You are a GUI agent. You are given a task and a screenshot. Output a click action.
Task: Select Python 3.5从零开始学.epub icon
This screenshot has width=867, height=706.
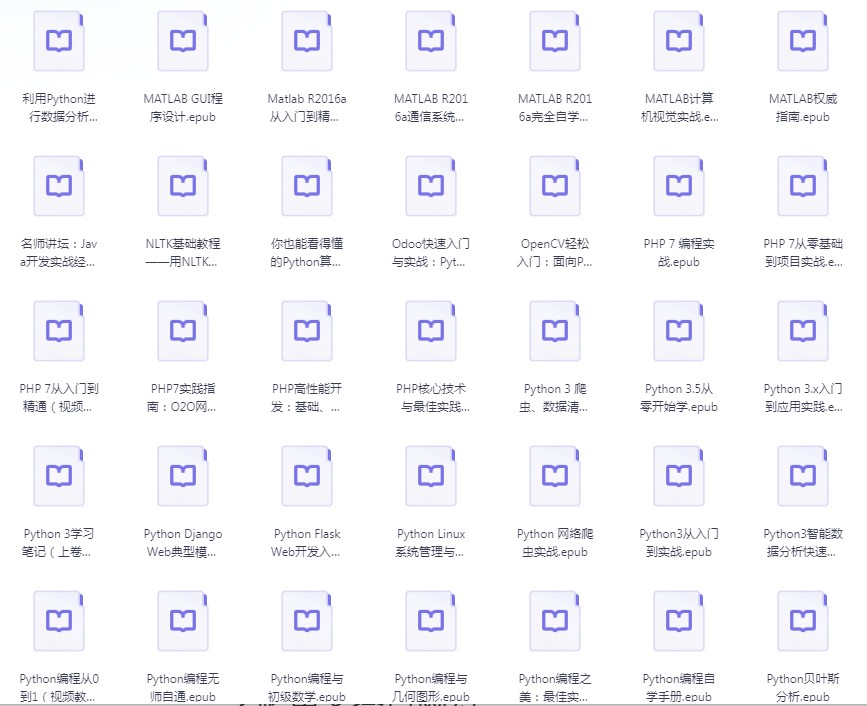(678, 331)
